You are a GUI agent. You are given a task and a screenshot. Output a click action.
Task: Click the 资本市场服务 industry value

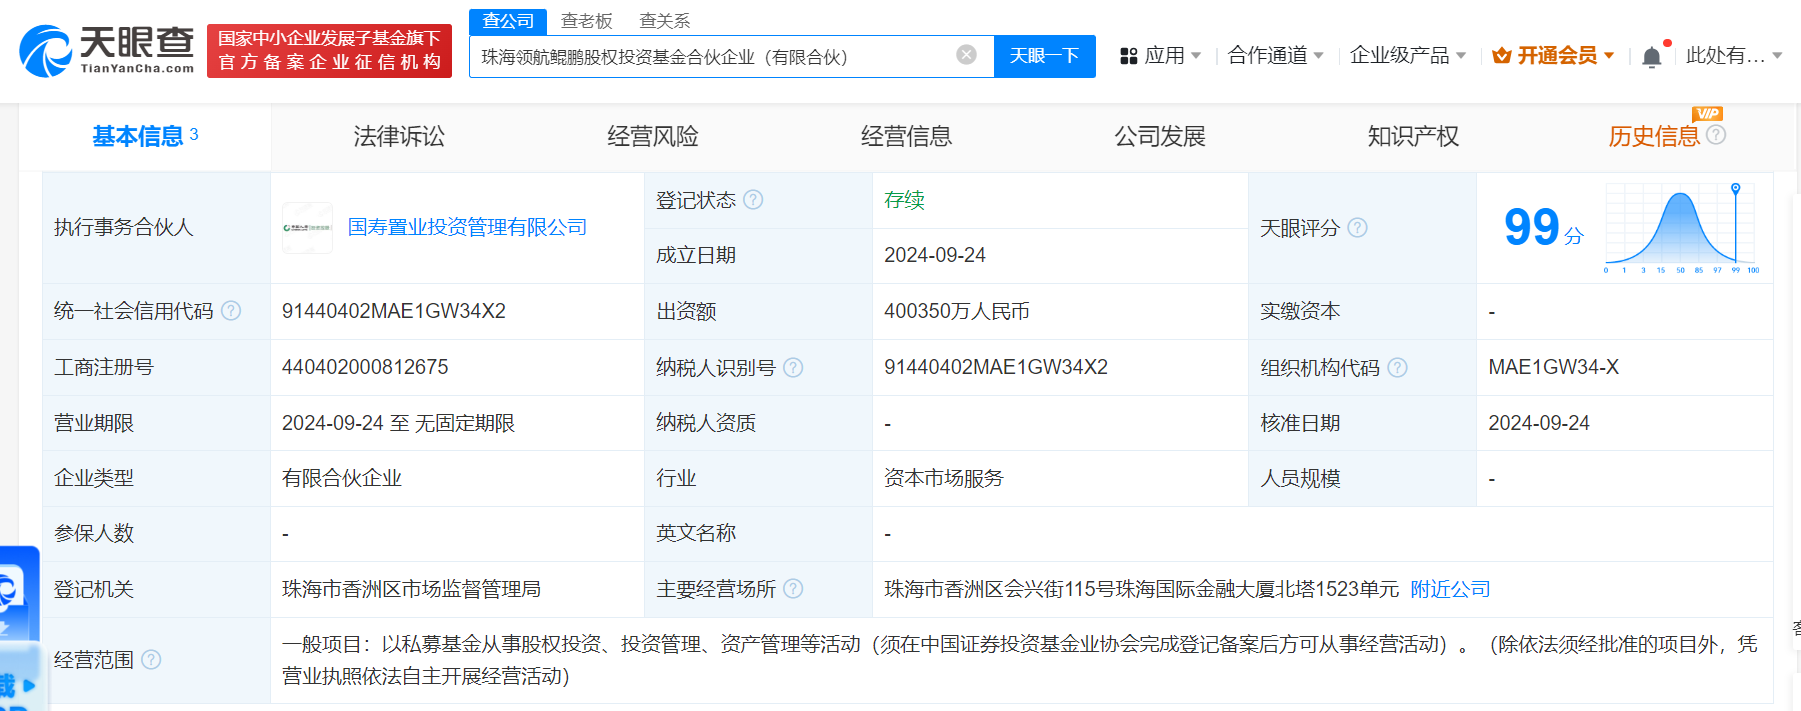(944, 478)
